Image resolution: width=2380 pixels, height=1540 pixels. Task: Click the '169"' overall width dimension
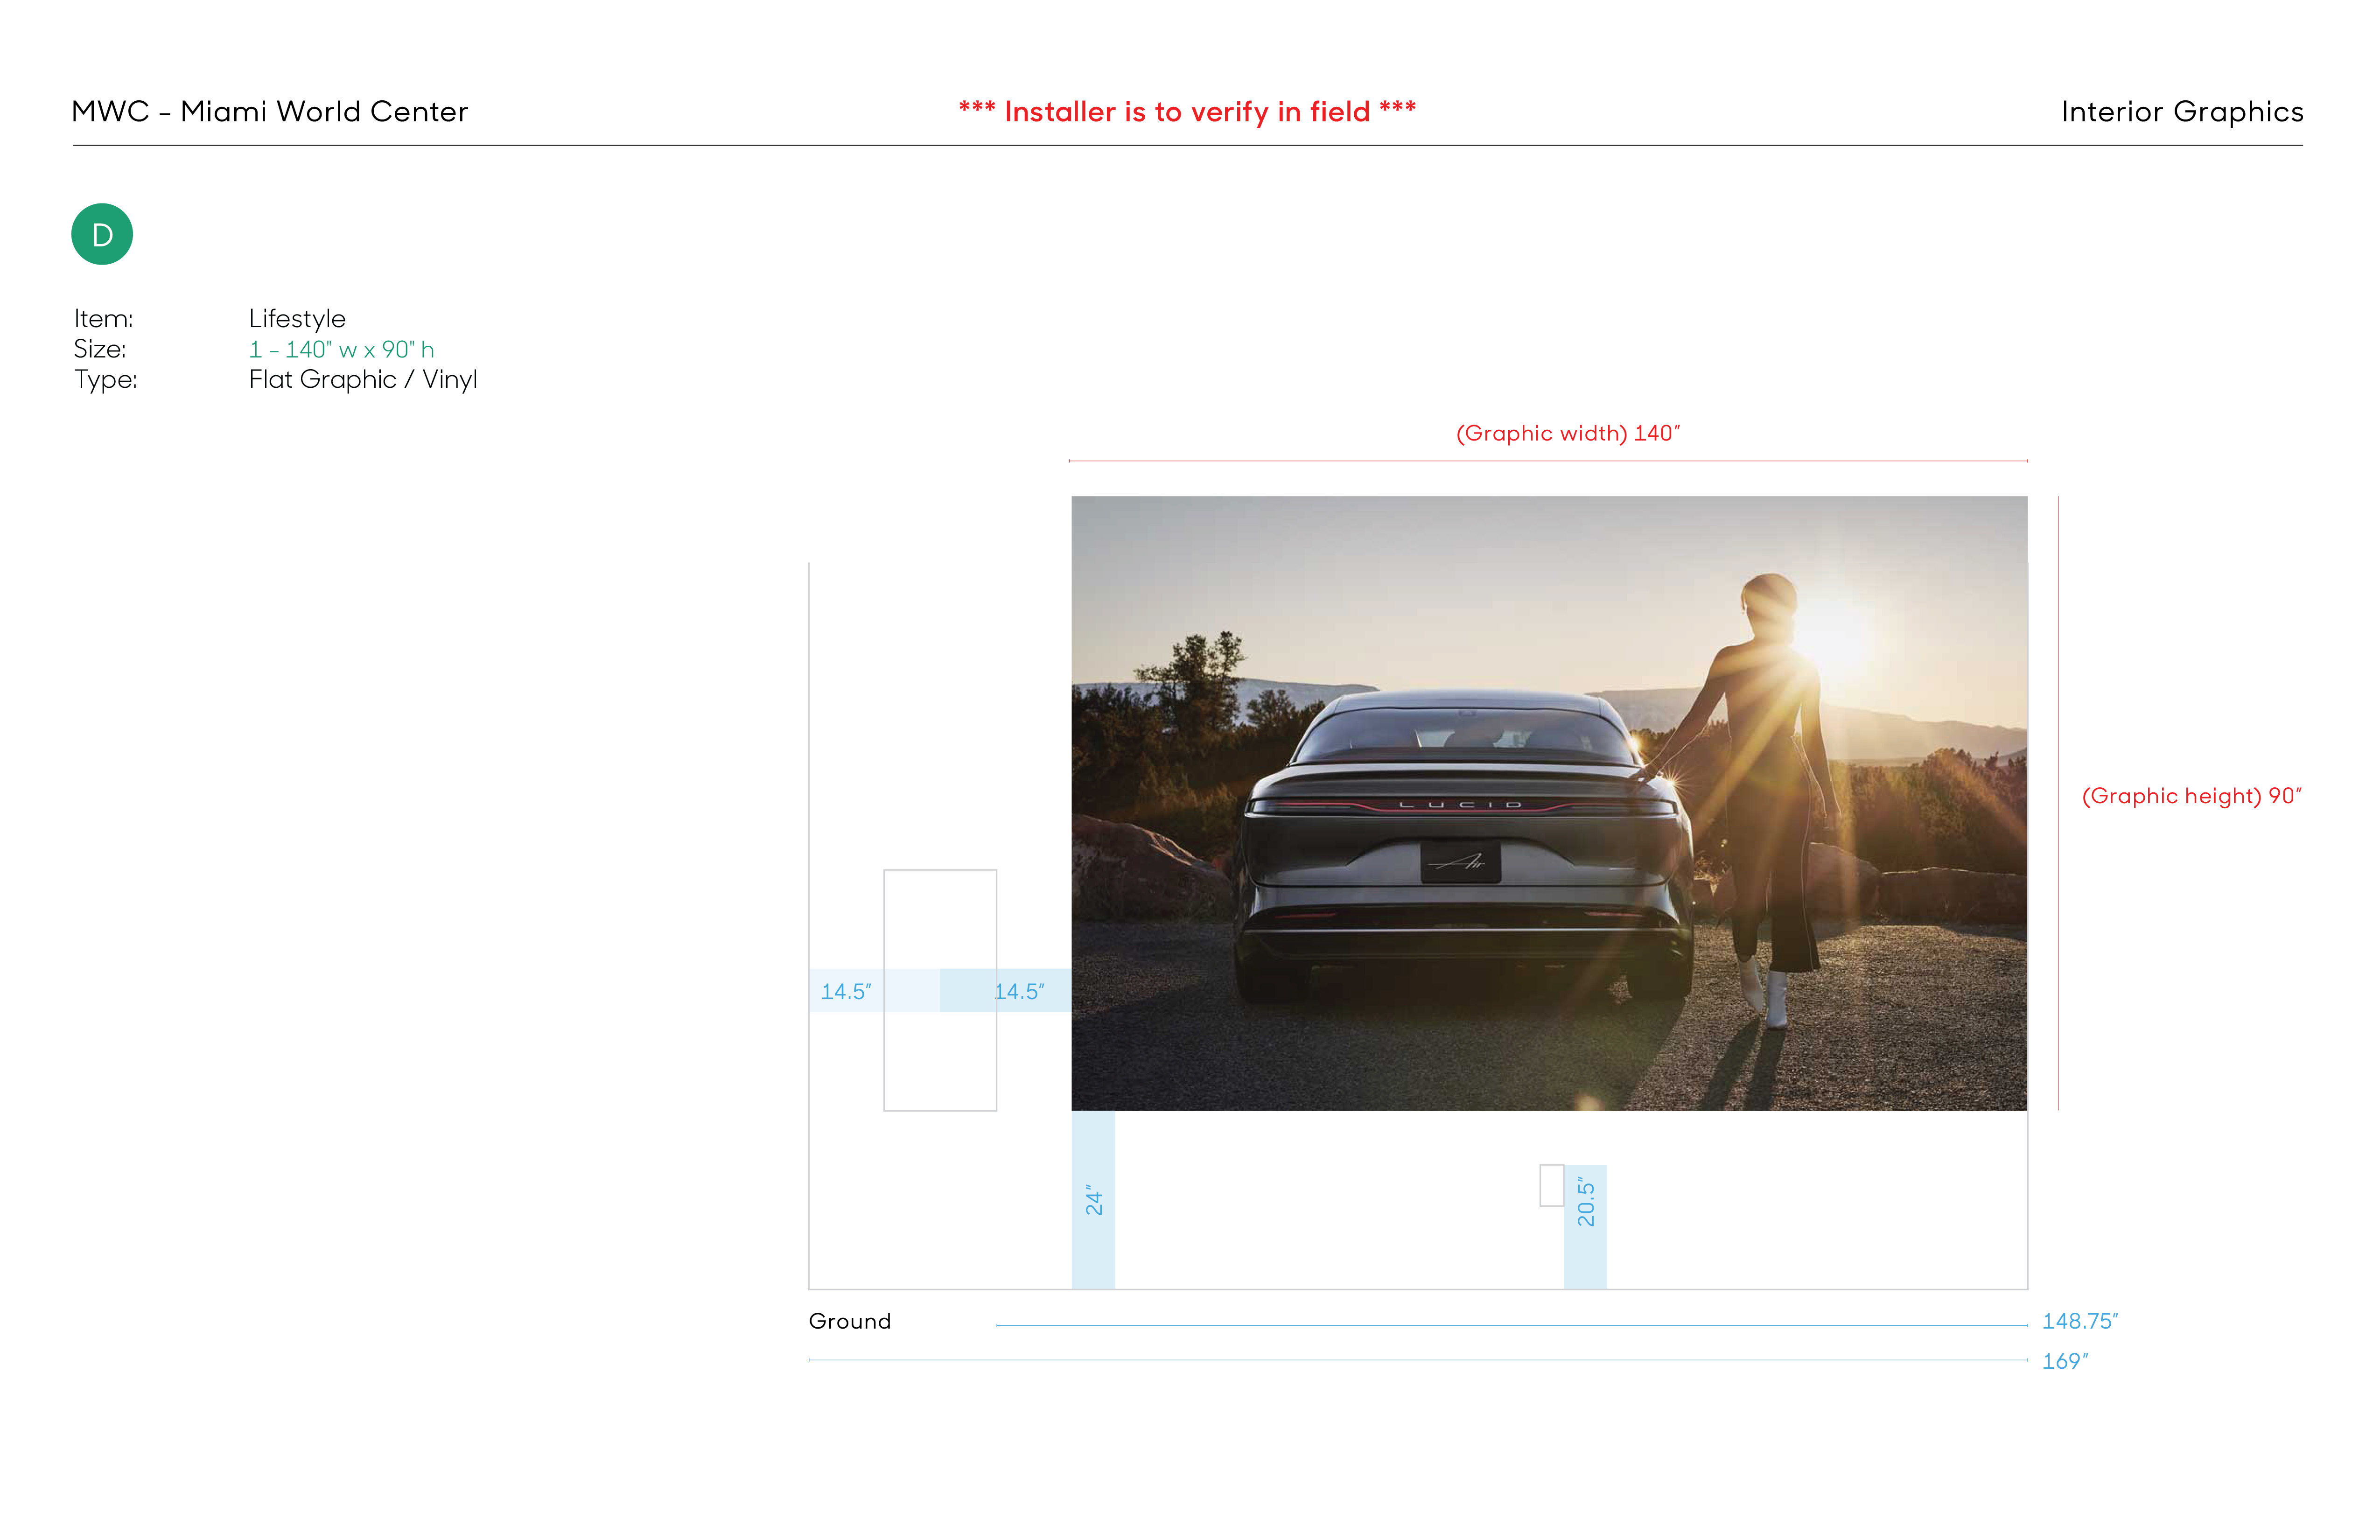point(2065,1361)
